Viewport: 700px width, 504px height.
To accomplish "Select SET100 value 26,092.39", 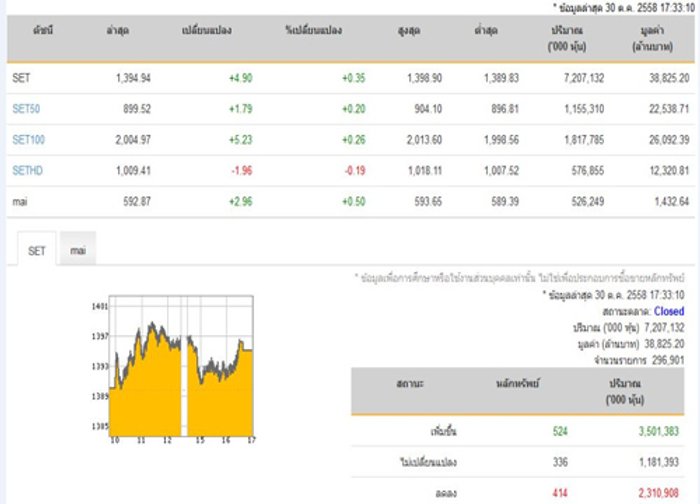I will click(669, 140).
